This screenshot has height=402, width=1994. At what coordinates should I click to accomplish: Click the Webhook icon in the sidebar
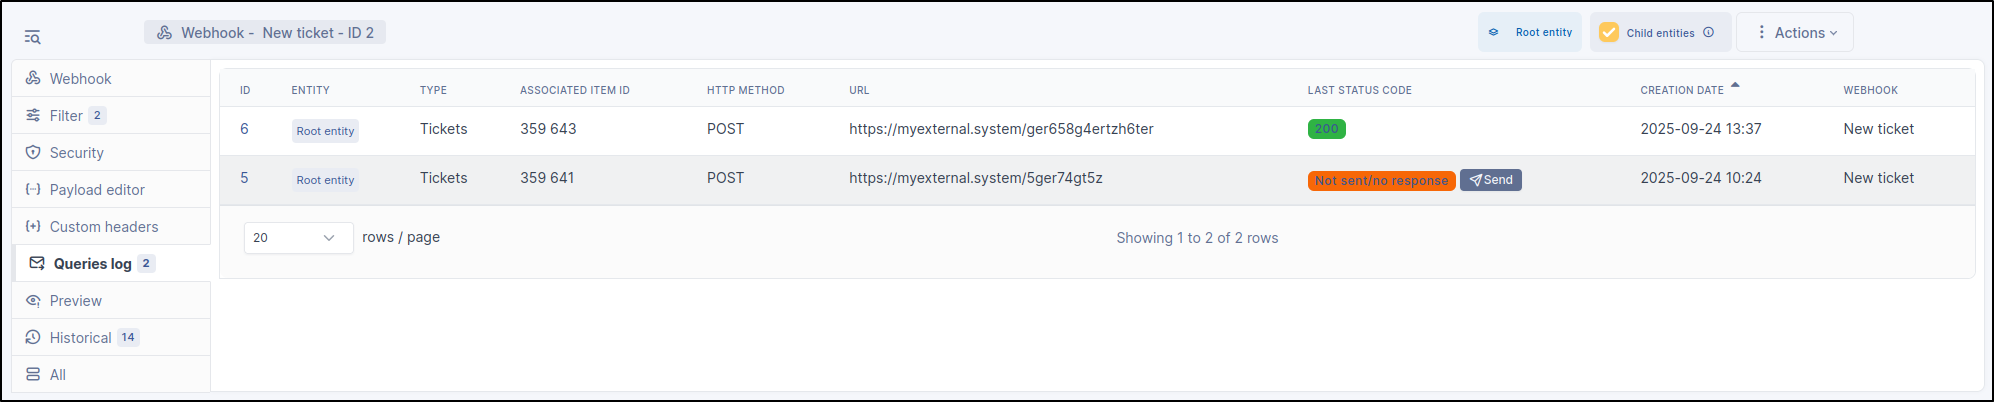click(33, 78)
